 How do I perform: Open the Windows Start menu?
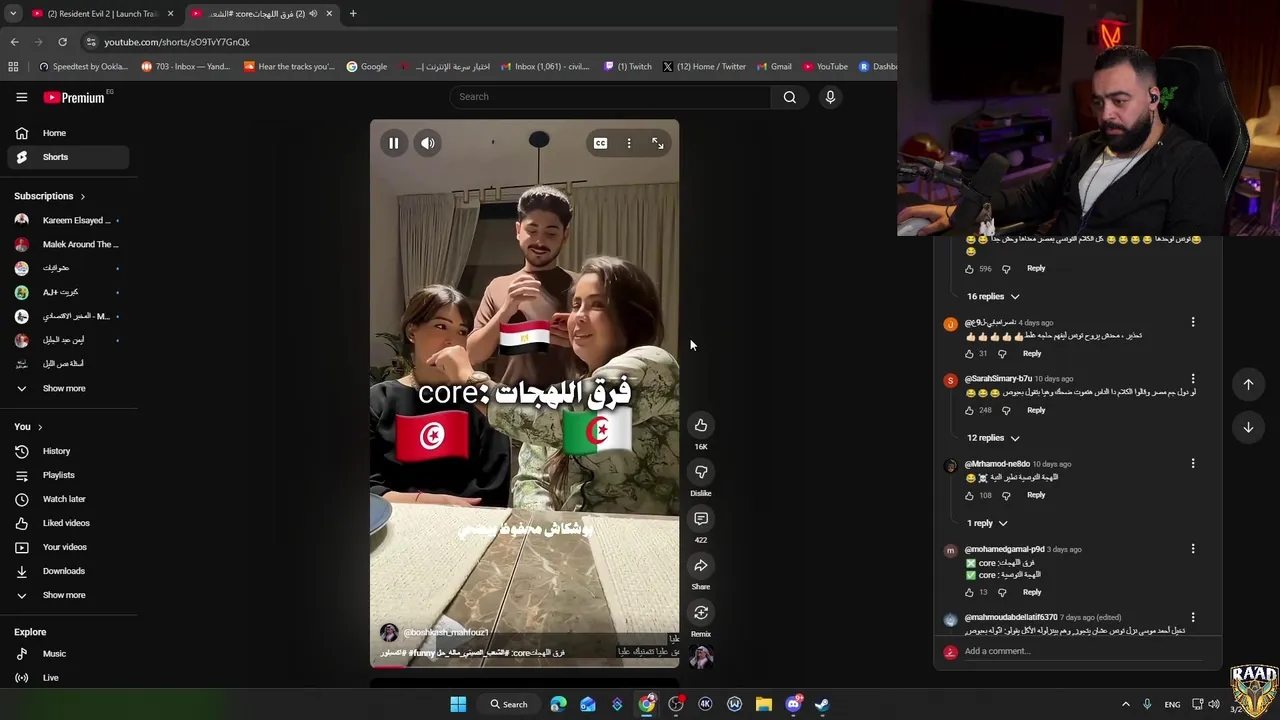coord(458,704)
